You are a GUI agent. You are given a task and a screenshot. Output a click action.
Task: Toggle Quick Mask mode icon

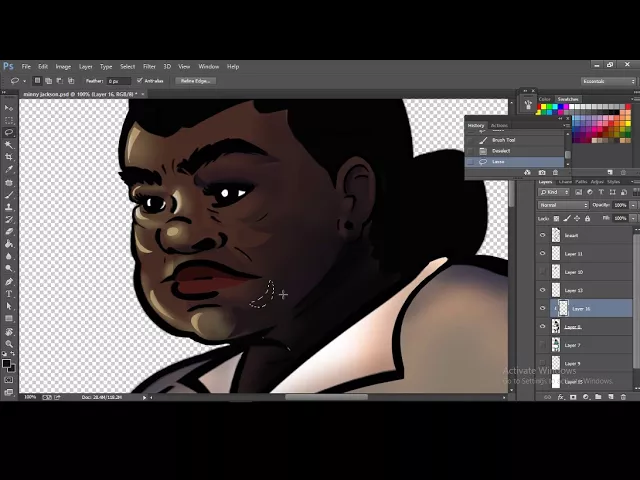pyautogui.click(x=9, y=380)
